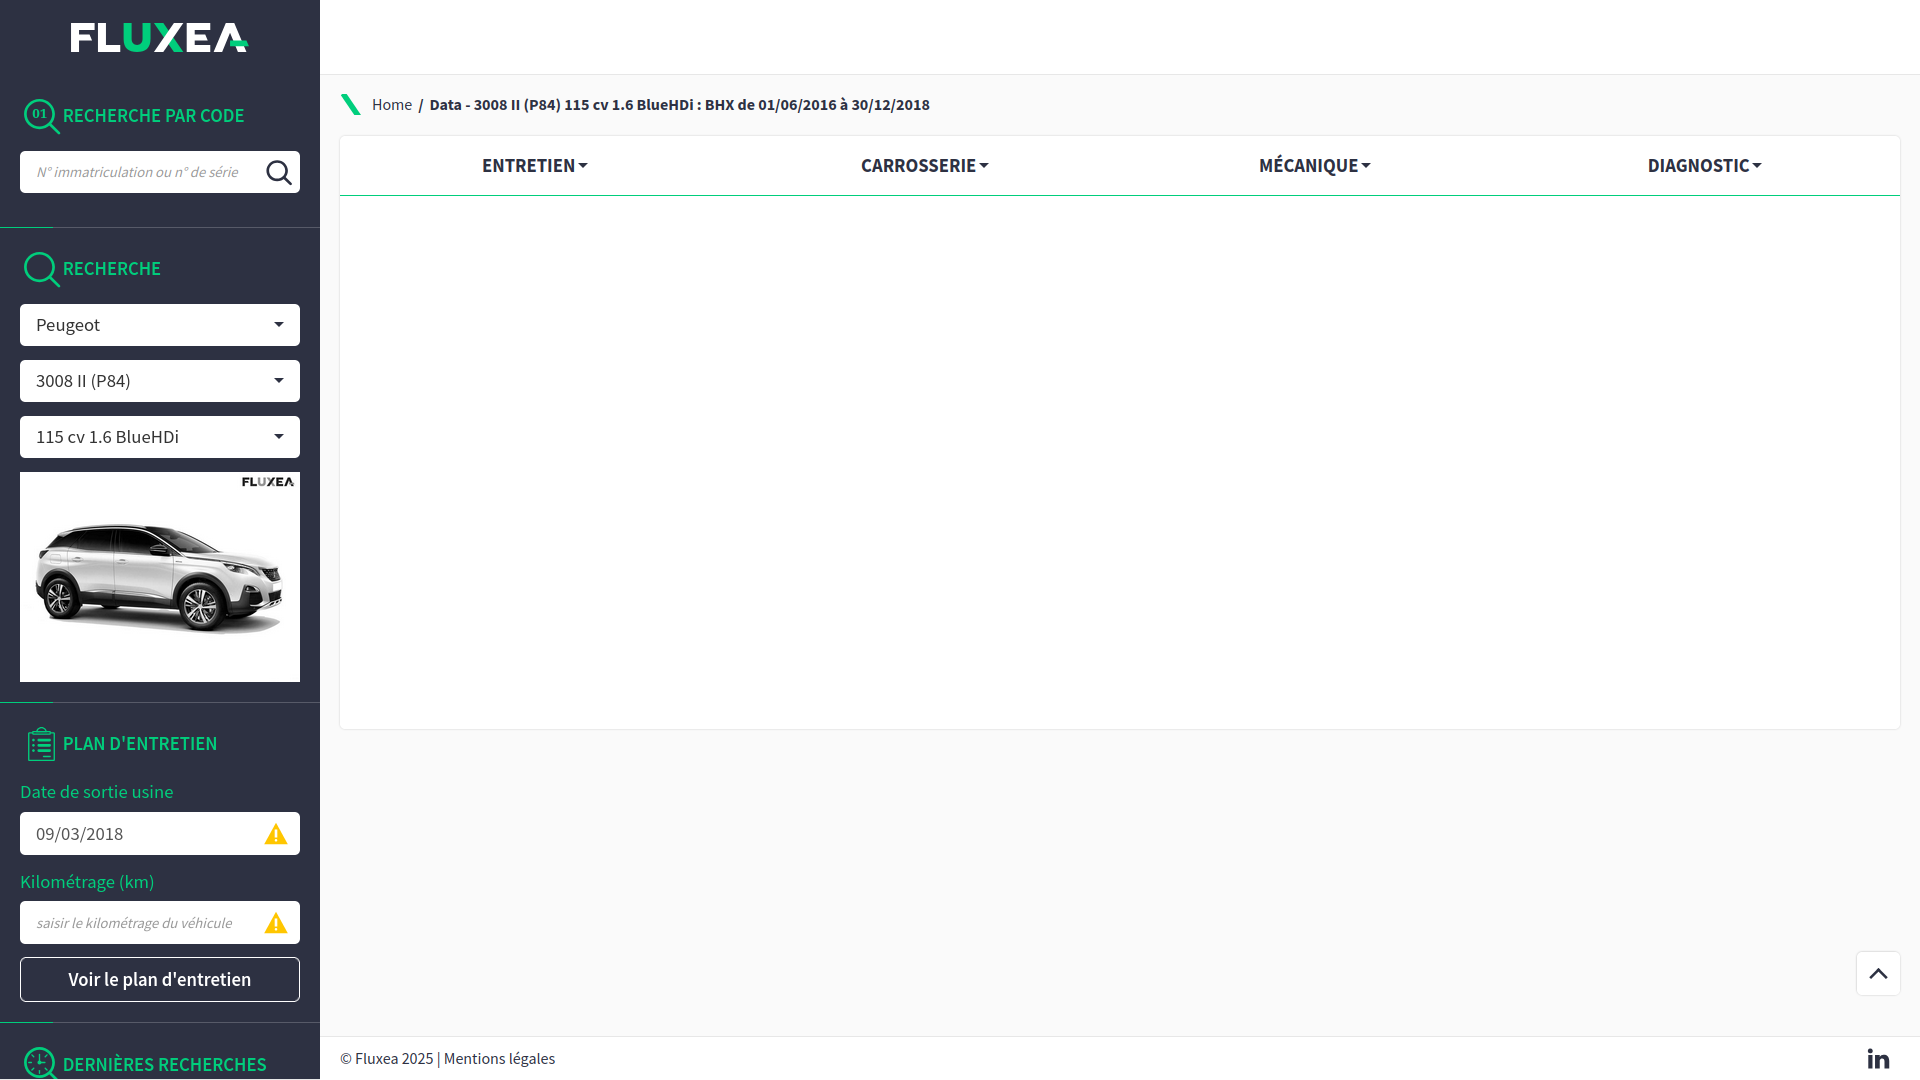The image size is (1920, 1080).
Task: Click the registration or serial number input field
Action: click(x=160, y=172)
